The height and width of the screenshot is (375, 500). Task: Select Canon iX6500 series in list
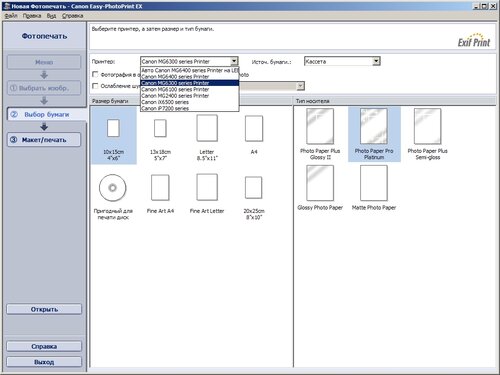click(190, 102)
